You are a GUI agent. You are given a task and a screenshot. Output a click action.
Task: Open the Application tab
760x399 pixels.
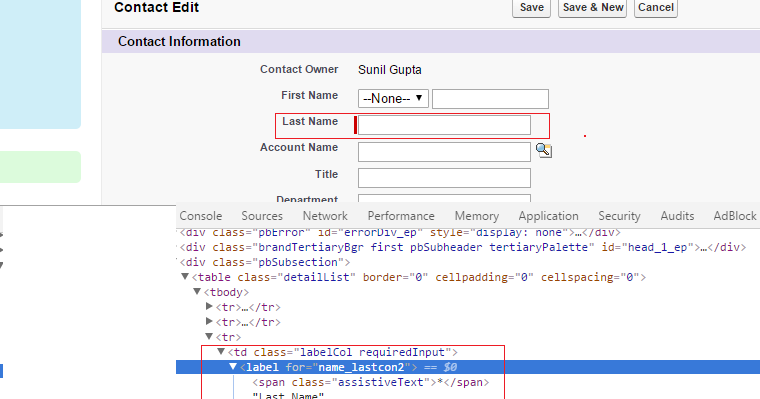548,216
